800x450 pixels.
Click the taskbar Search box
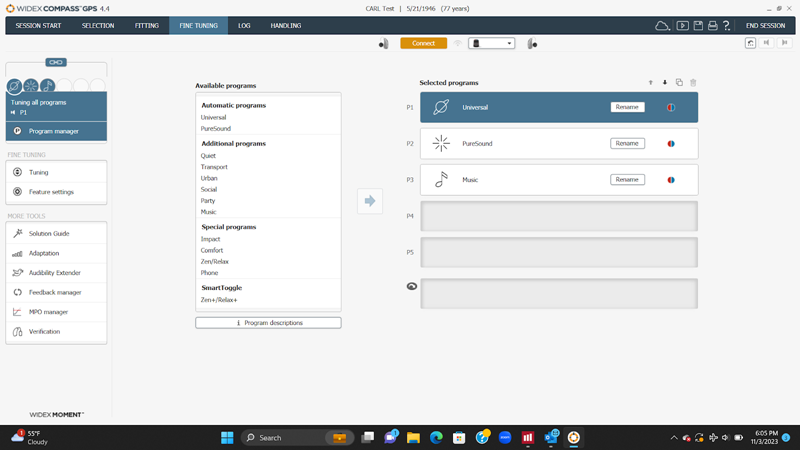click(x=297, y=438)
